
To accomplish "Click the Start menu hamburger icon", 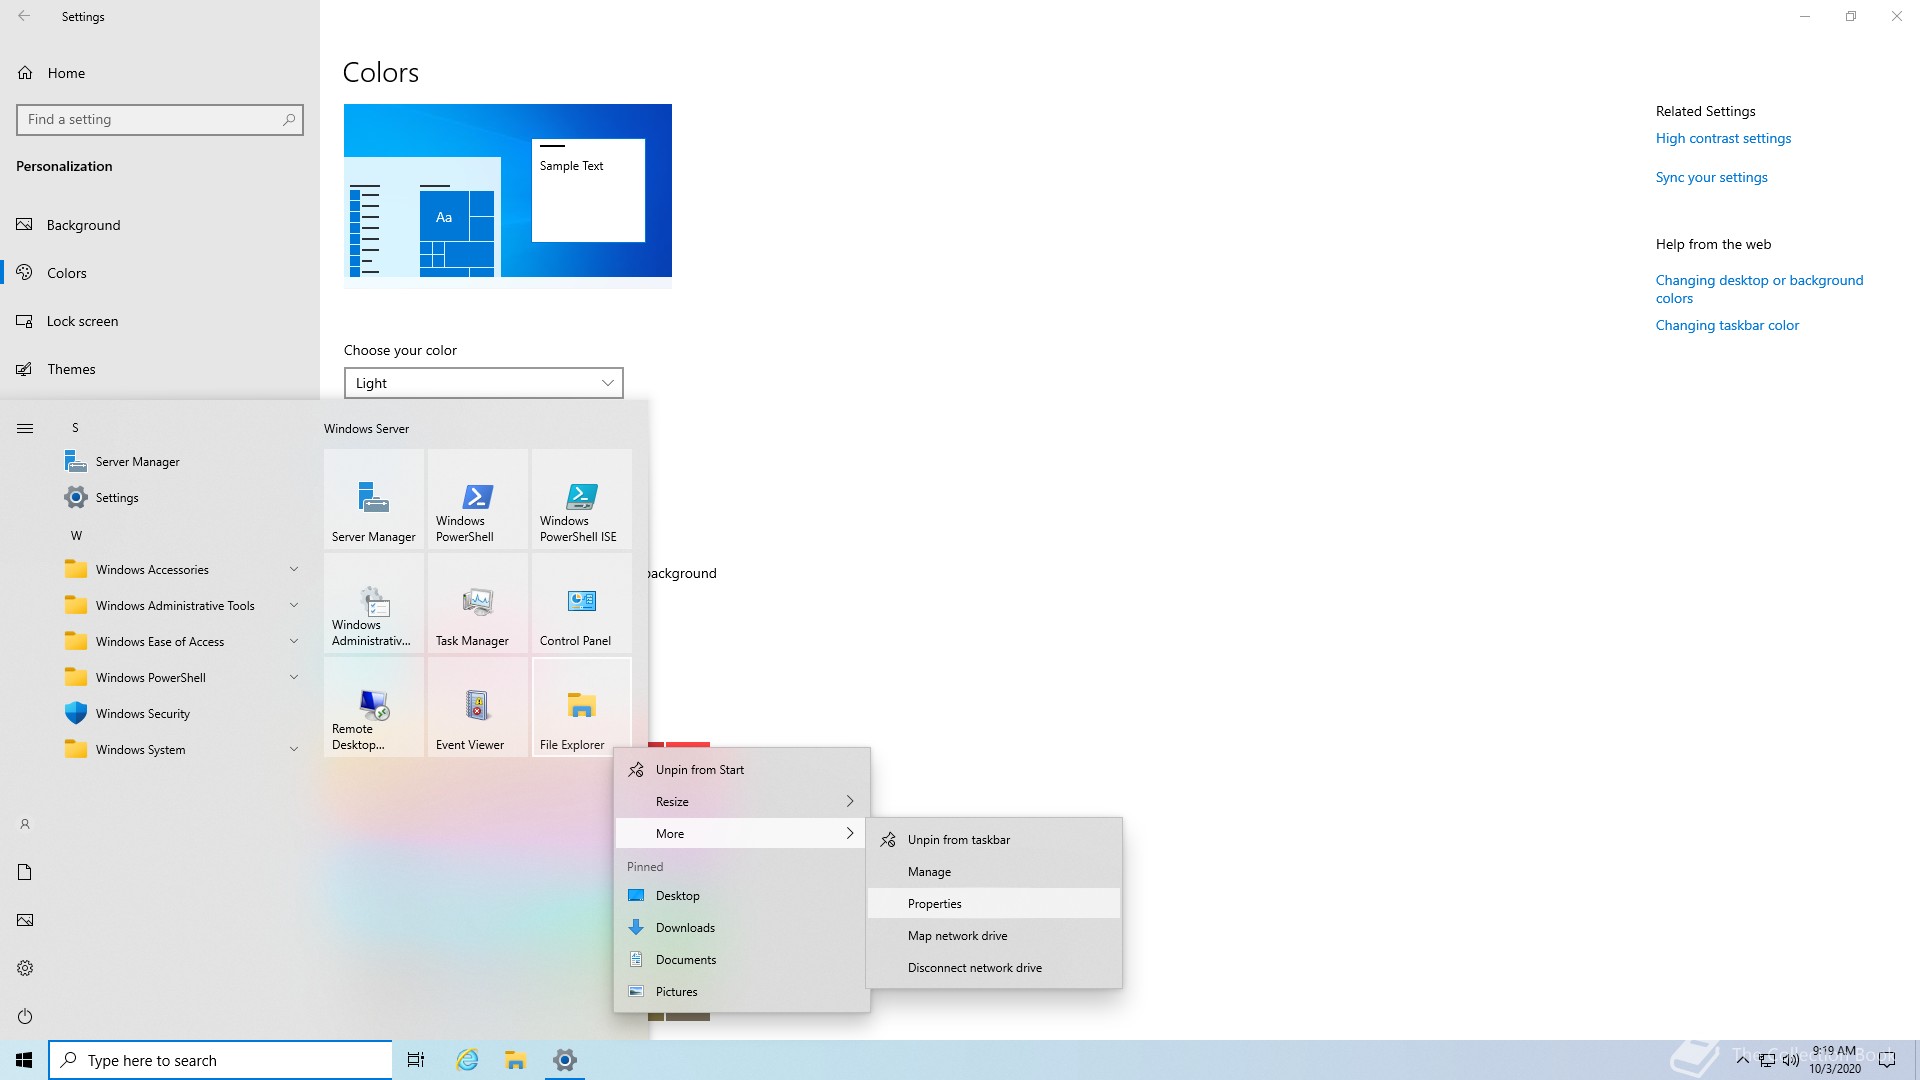I will [25, 428].
